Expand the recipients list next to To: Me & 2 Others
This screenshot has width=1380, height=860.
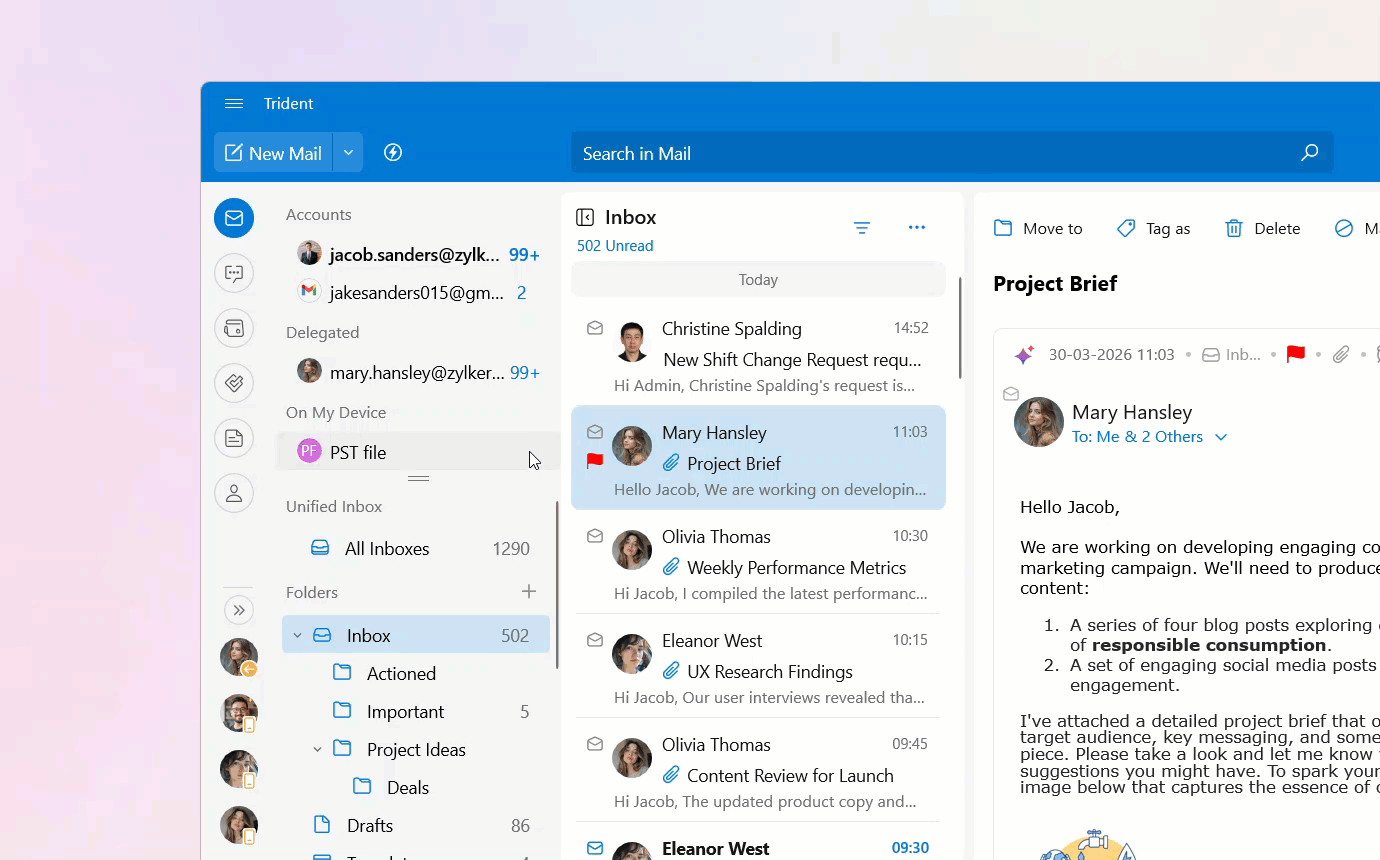pyautogui.click(x=1221, y=437)
